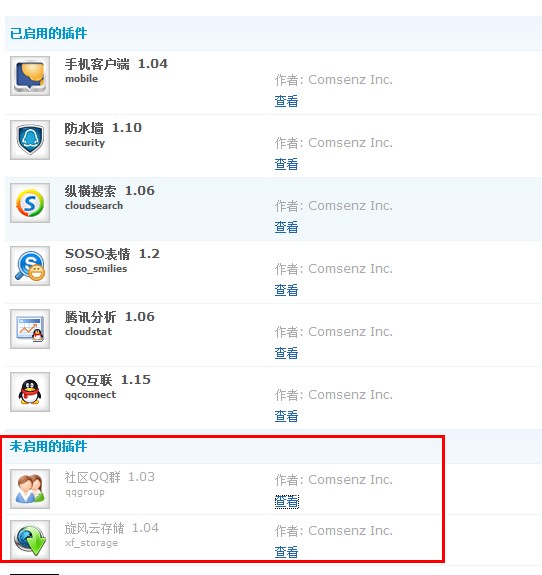Click the cloudstat identifier text
Viewport: 542px width, 575px height.
coord(88,332)
